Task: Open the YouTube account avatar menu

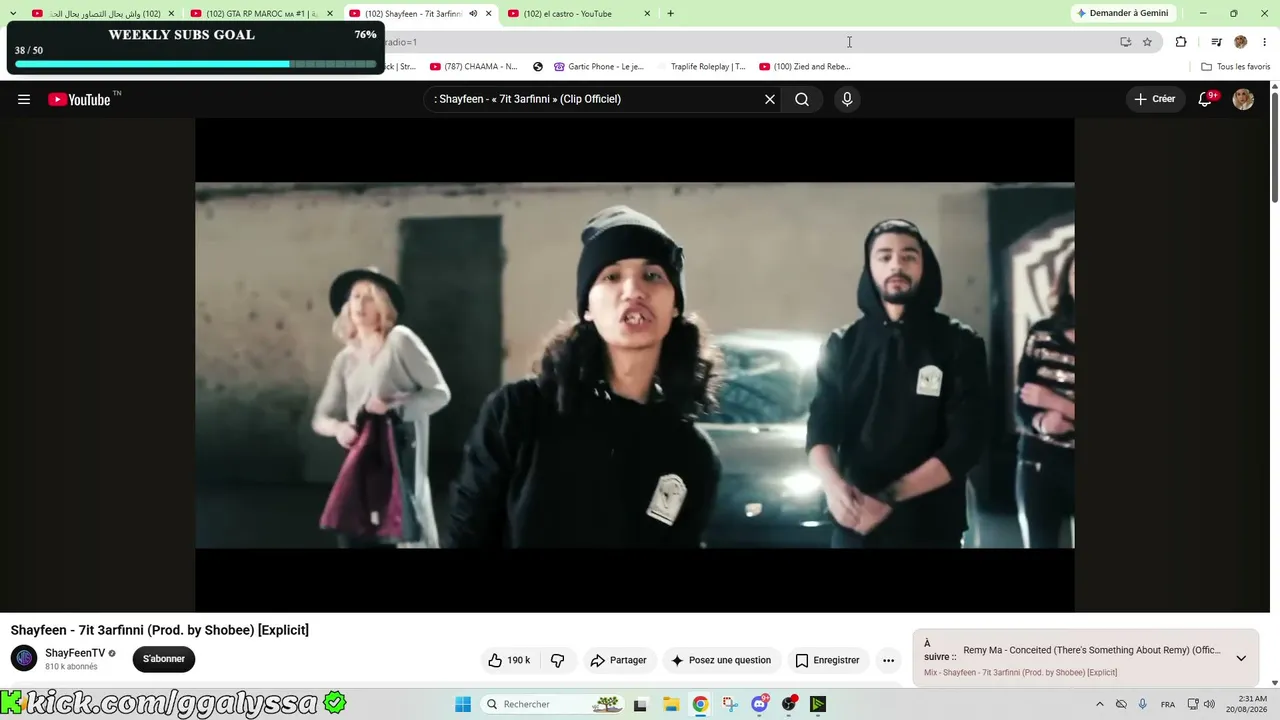Action: [x=1243, y=99]
